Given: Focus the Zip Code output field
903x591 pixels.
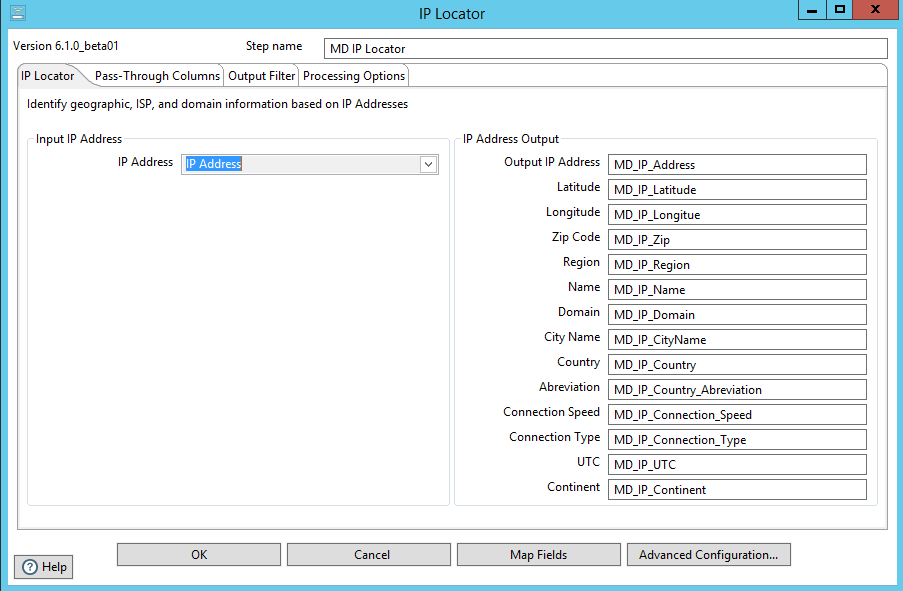Looking at the screenshot, I should click(x=736, y=240).
